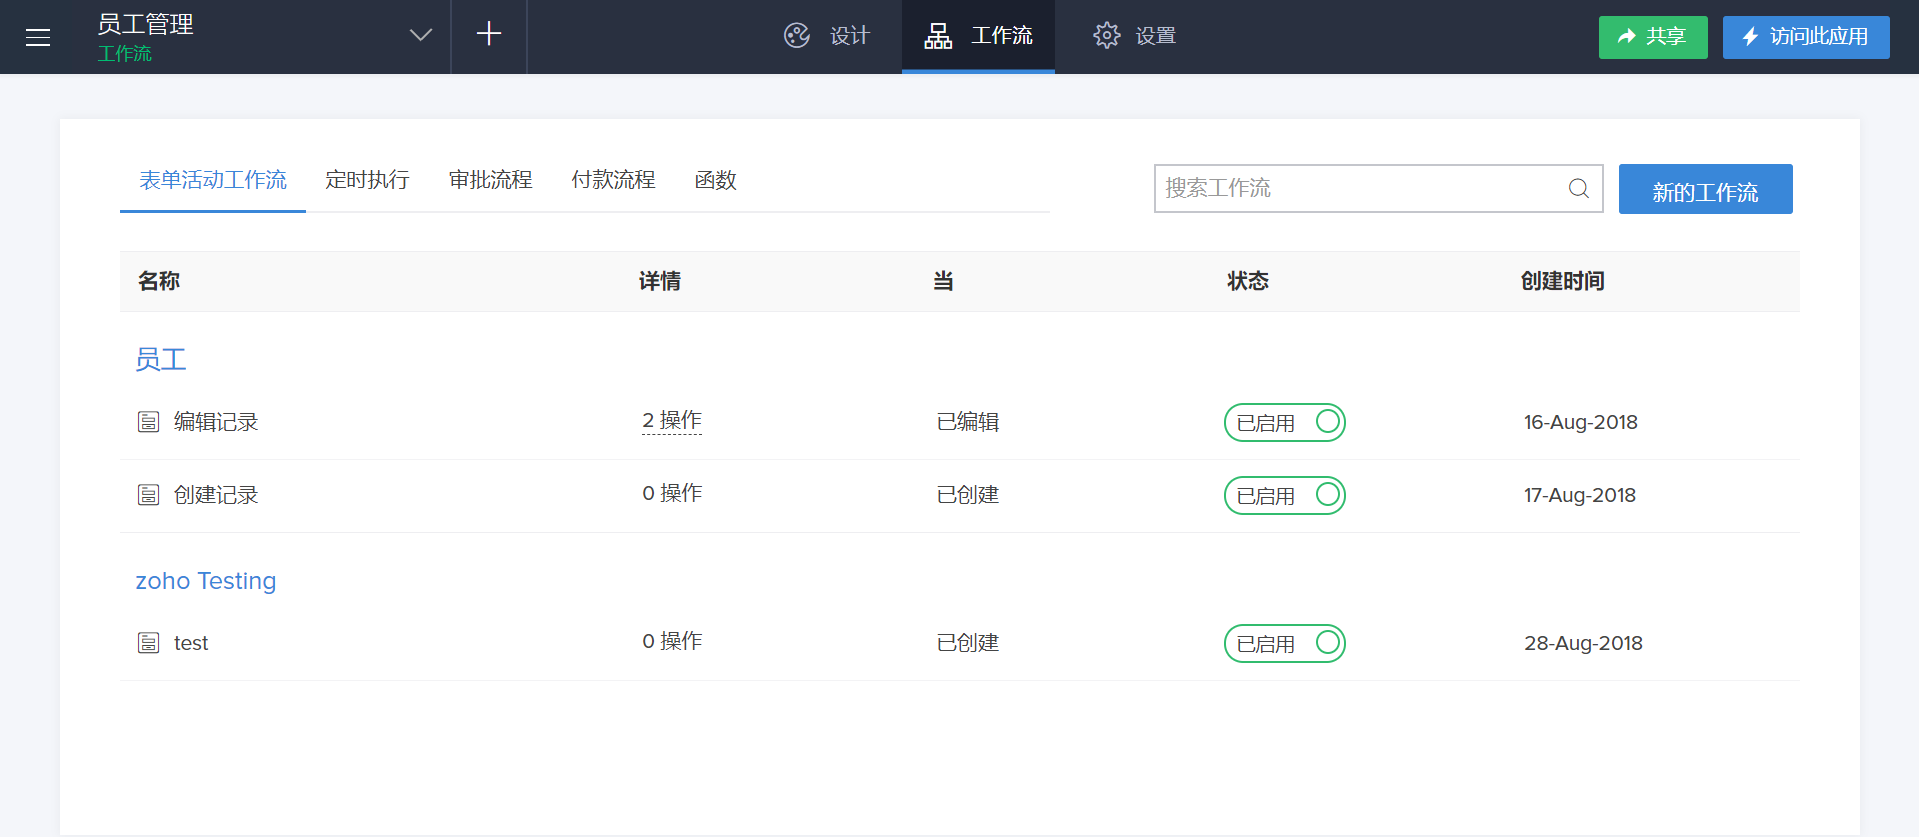Create a workflow with 新的工作流 button

(x=1706, y=189)
